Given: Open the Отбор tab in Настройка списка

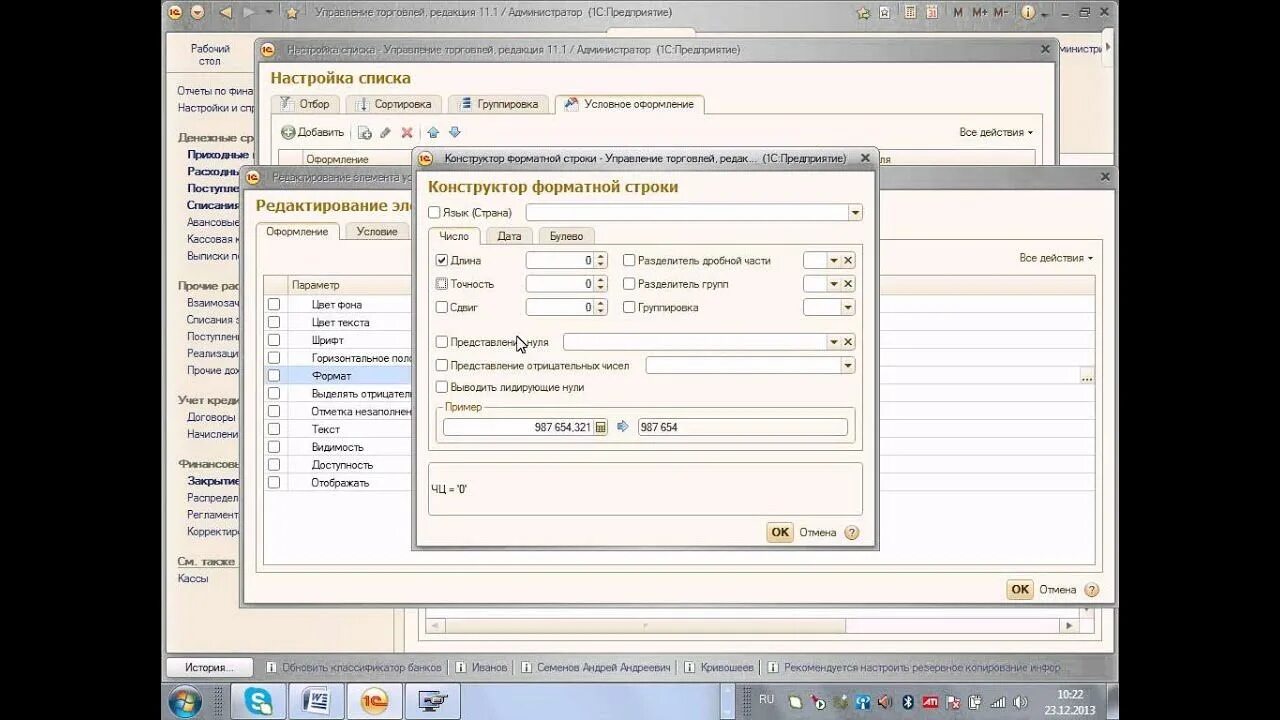Looking at the screenshot, I should click(x=305, y=104).
